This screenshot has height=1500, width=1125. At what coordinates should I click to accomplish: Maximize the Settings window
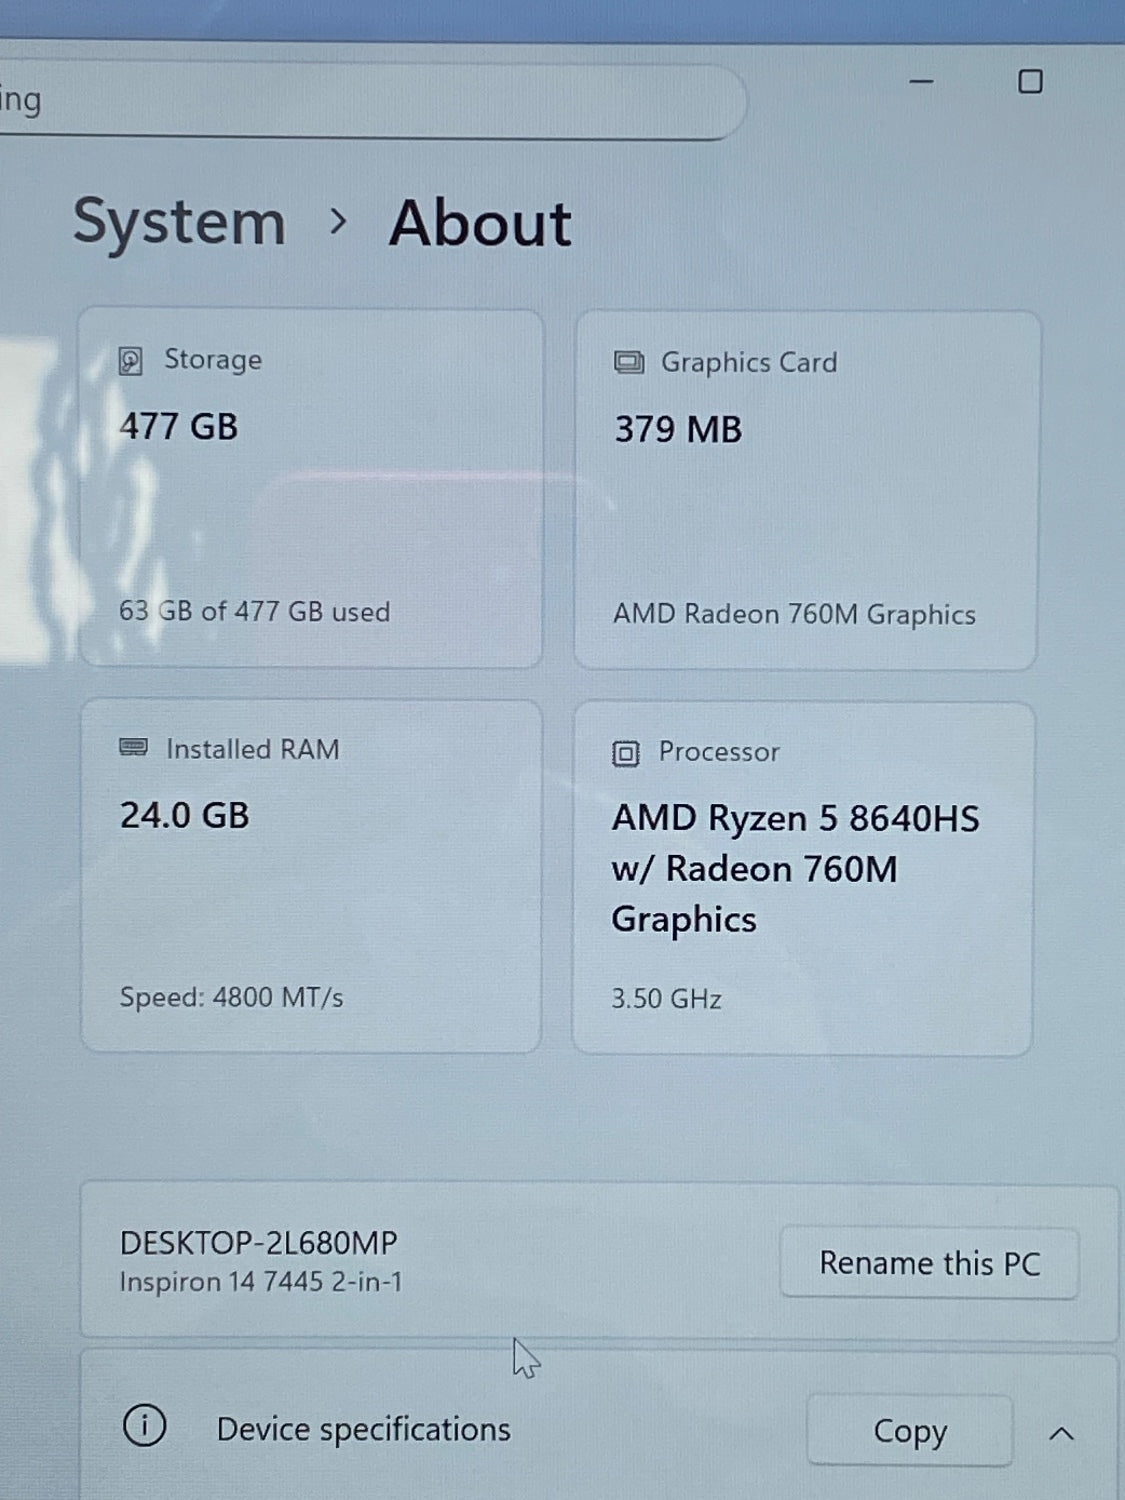click(x=1030, y=82)
